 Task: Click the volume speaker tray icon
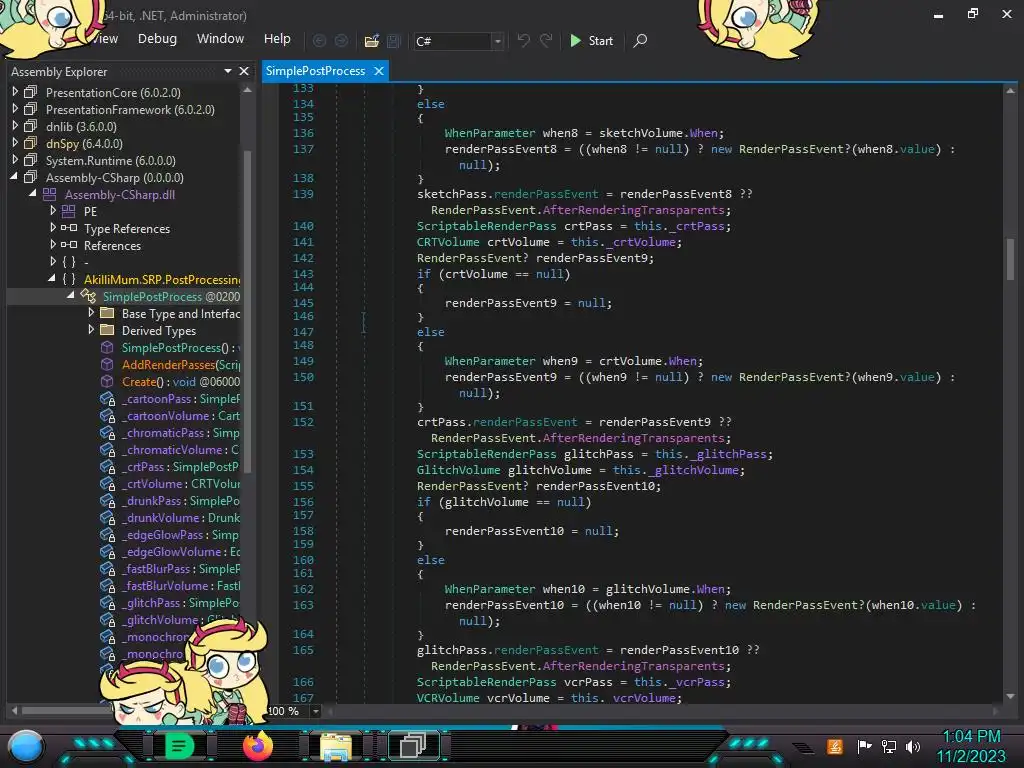point(913,746)
